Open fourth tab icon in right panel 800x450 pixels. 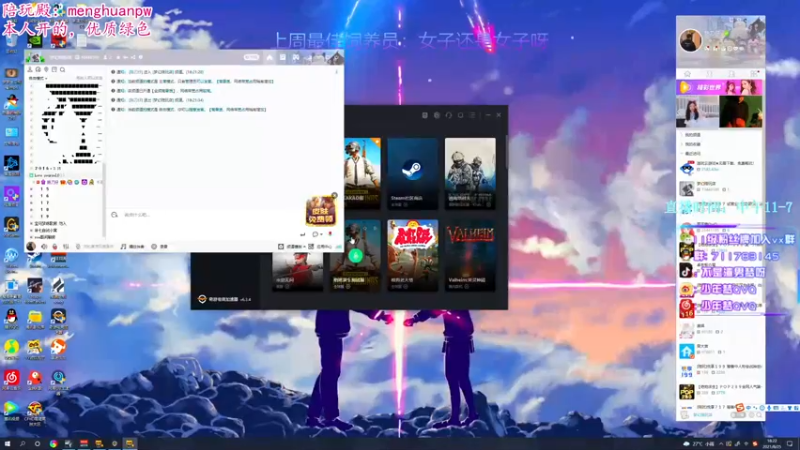click(x=754, y=74)
